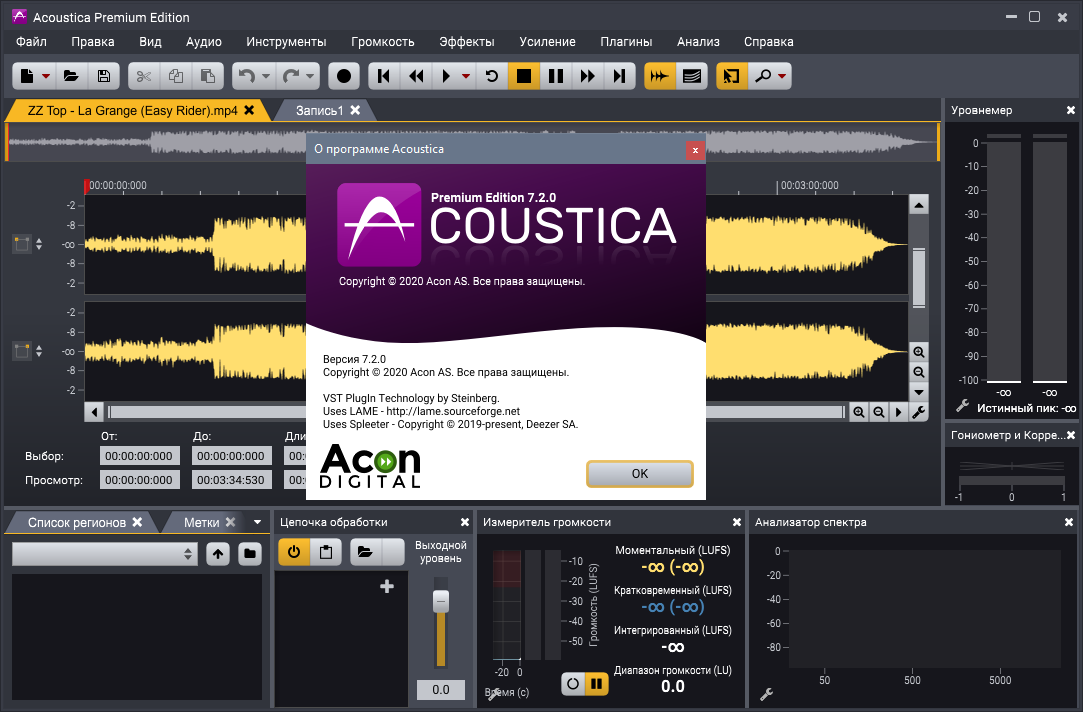Start recording with the Record button

(x=344, y=76)
